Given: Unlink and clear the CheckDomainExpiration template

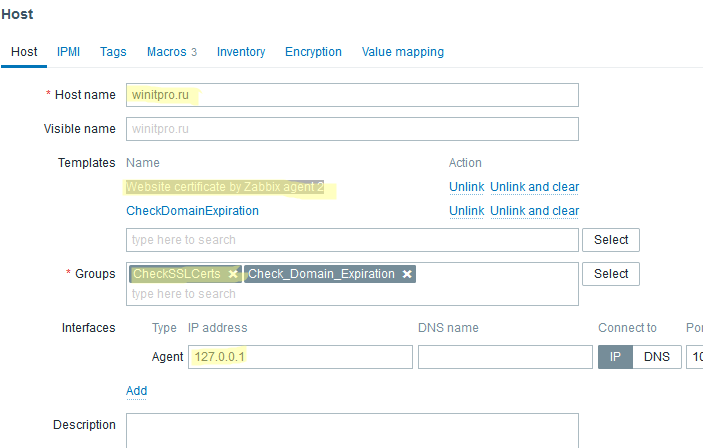Looking at the screenshot, I should tap(534, 211).
